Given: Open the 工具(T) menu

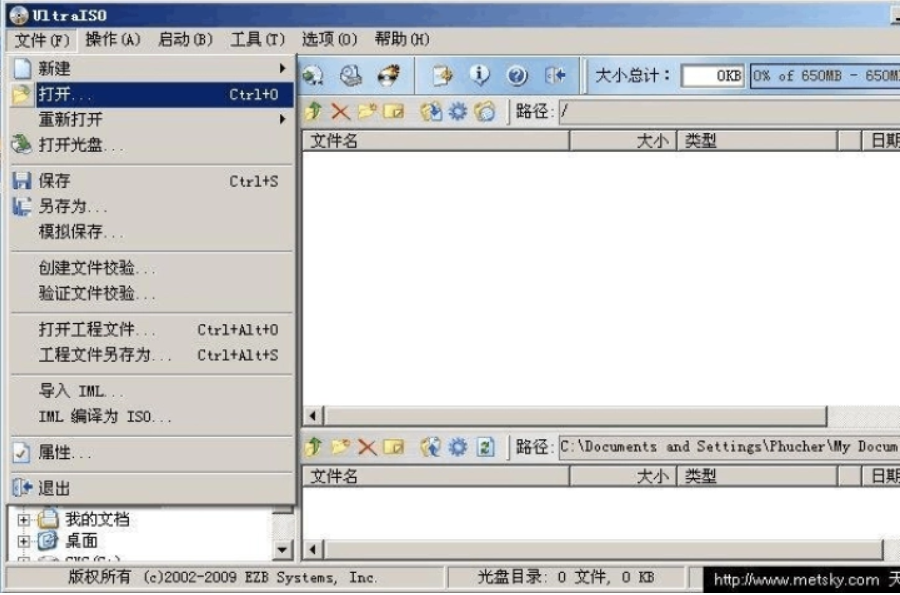Looking at the screenshot, I should click(x=257, y=39).
